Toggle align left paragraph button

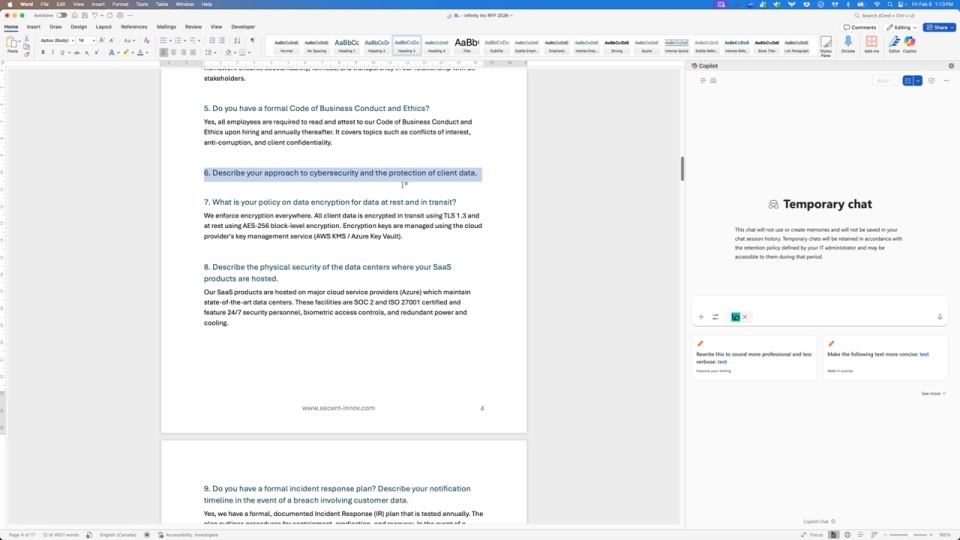[163, 53]
